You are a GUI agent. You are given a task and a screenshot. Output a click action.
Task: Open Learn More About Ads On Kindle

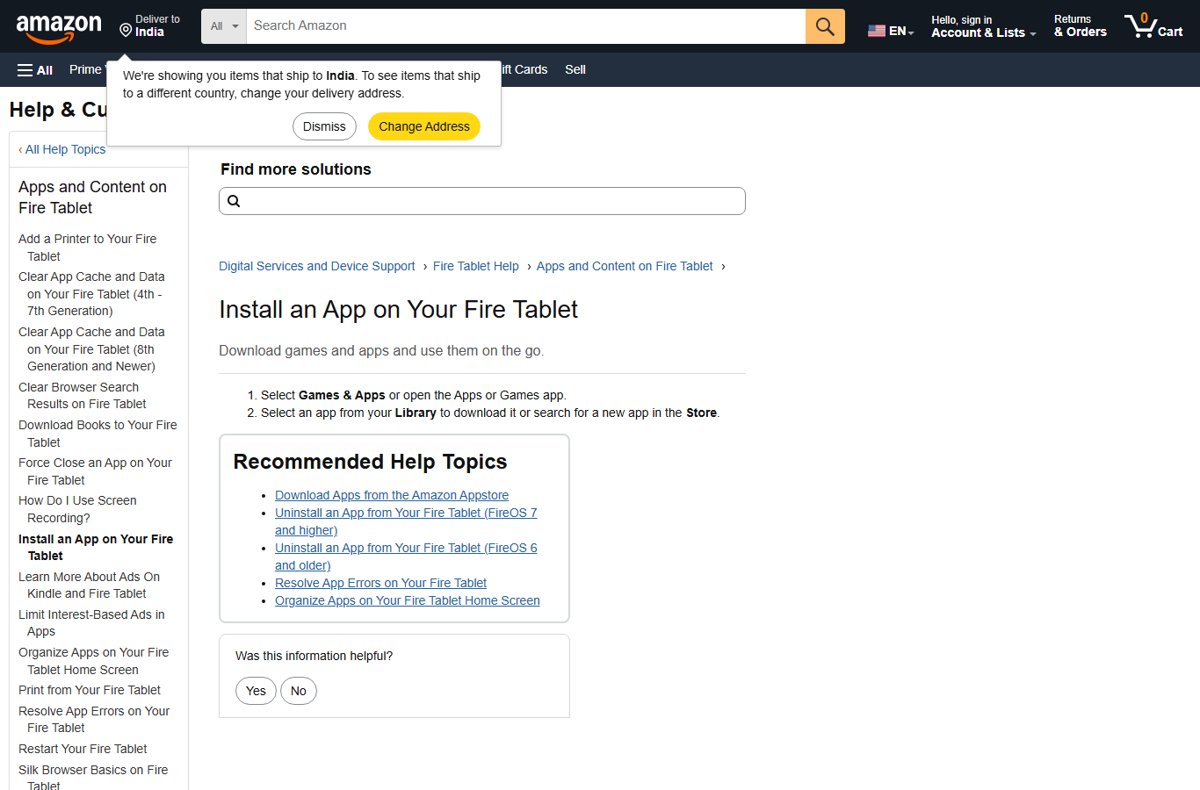pyautogui.click(x=89, y=585)
